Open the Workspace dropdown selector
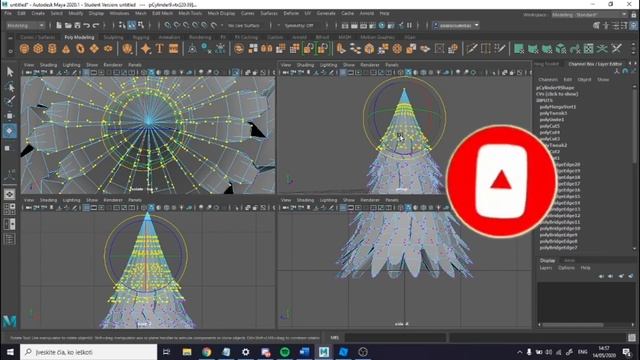The image size is (640, 360). click(589, 15)
